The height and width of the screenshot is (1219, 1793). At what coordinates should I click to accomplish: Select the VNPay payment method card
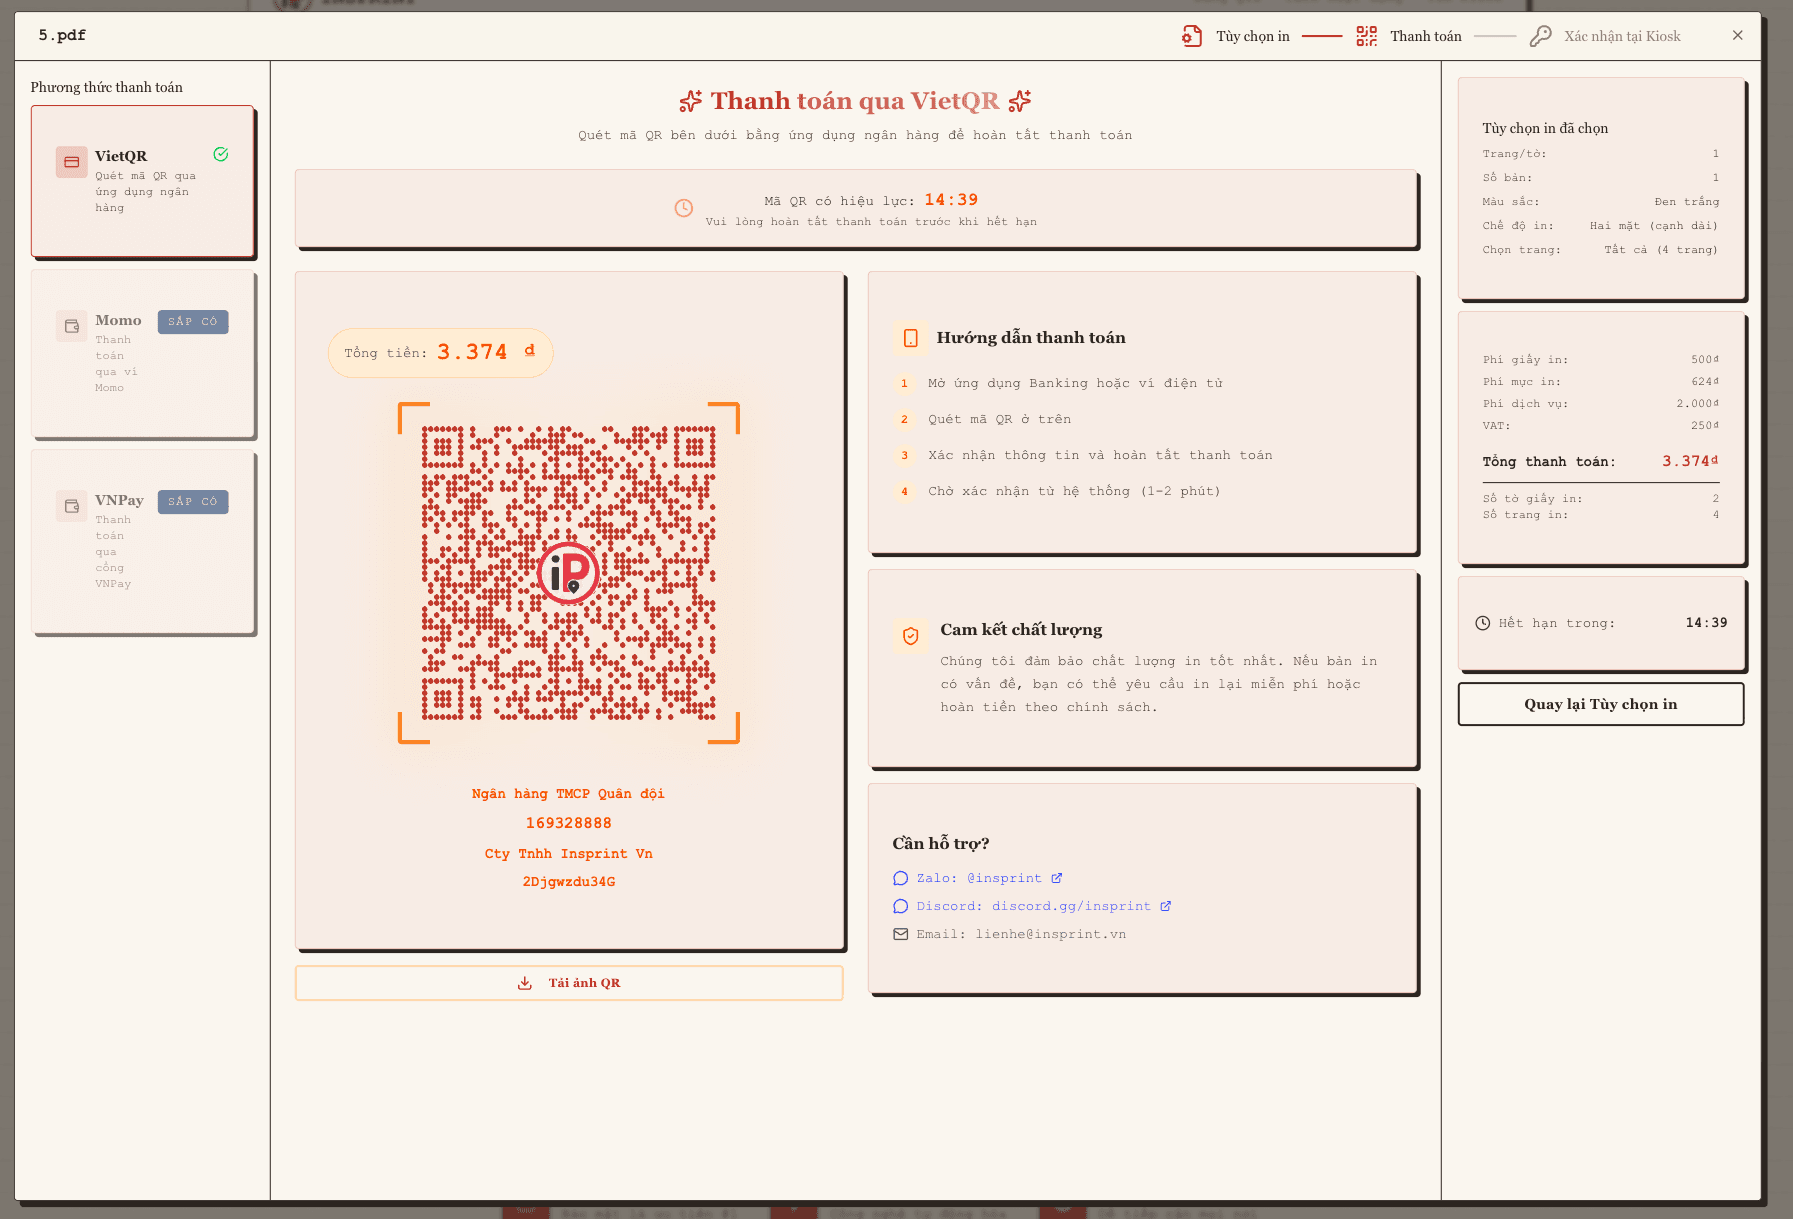pyautogui.click(x=142, y=541)
